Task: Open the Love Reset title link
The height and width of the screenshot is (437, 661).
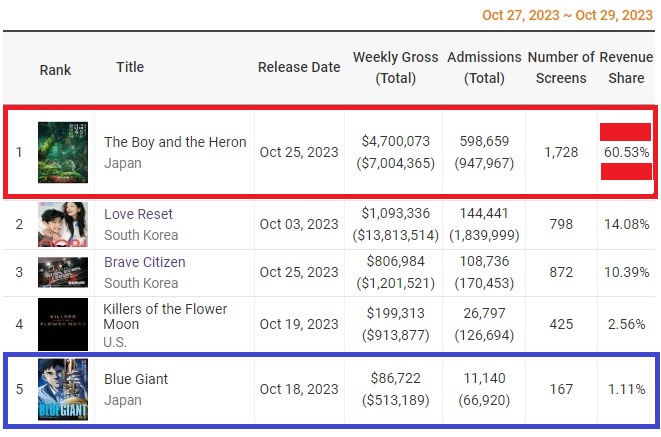Action: [x=138, y=214]
